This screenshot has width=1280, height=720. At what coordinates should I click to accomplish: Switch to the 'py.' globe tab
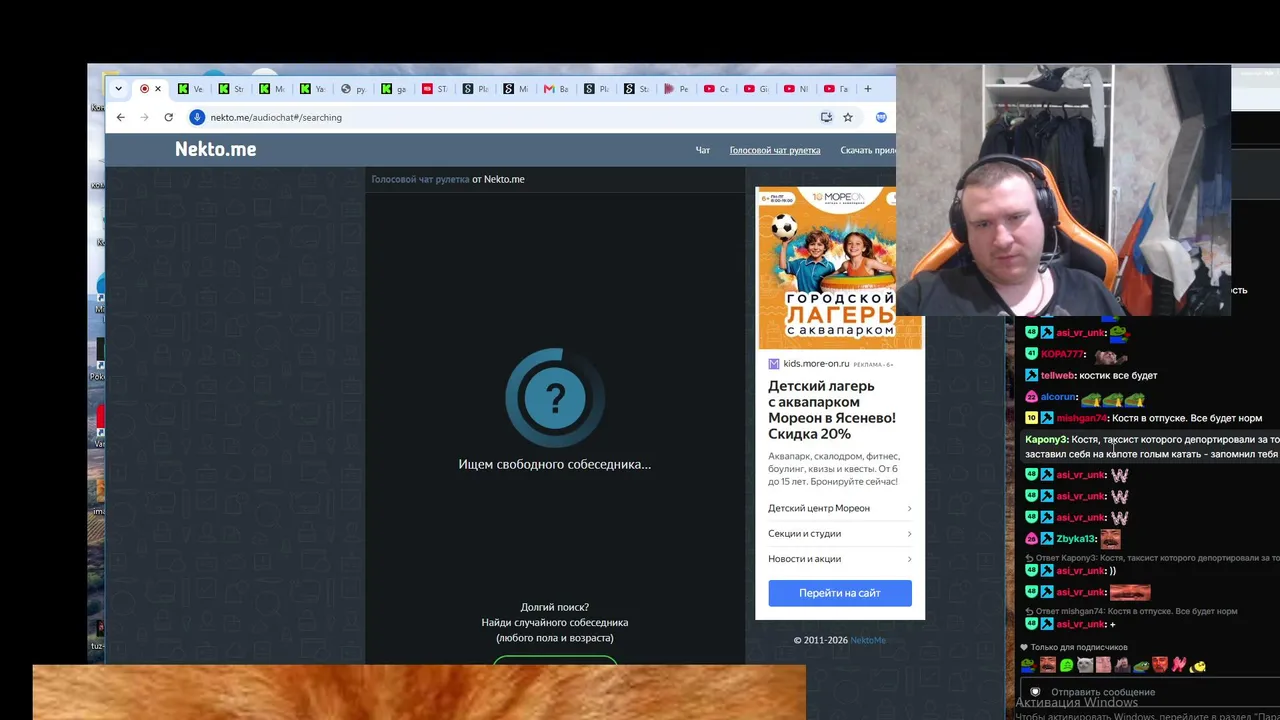point(353,89)
